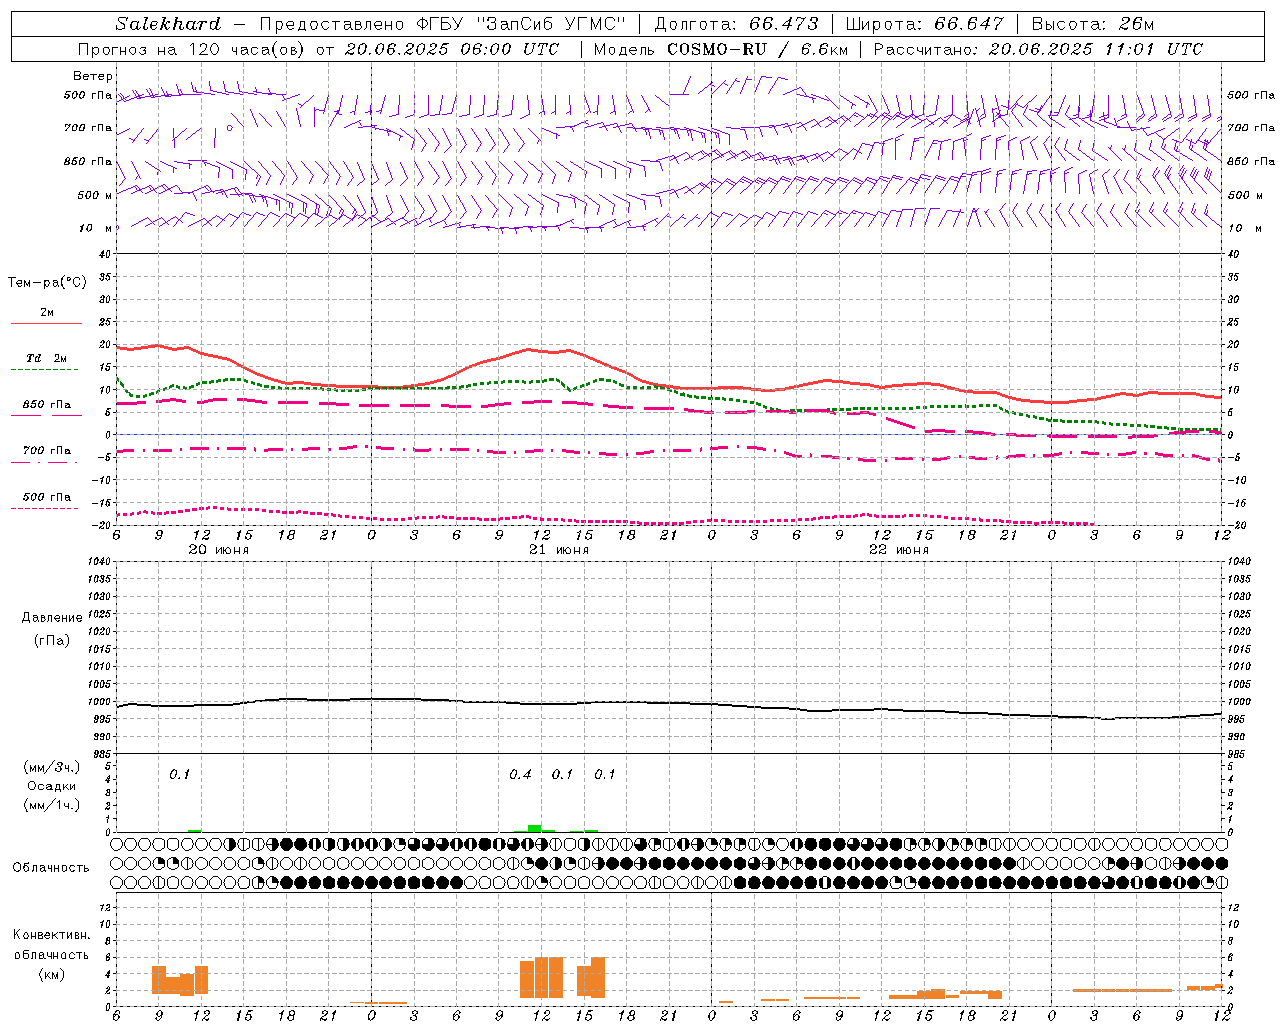1280x1024 pixels.
Task: Click the start time 20.06.2025 06:00 UTC
Action: (x=450, y=49)
